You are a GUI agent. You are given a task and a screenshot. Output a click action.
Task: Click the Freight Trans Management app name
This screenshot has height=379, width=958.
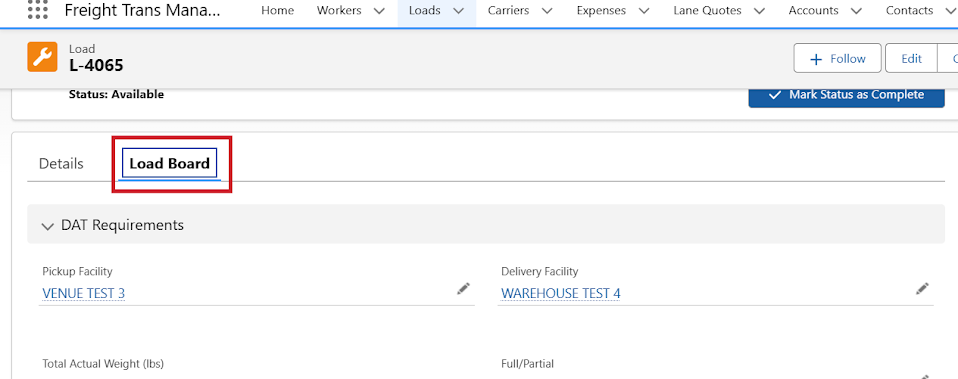coord(142,10)
